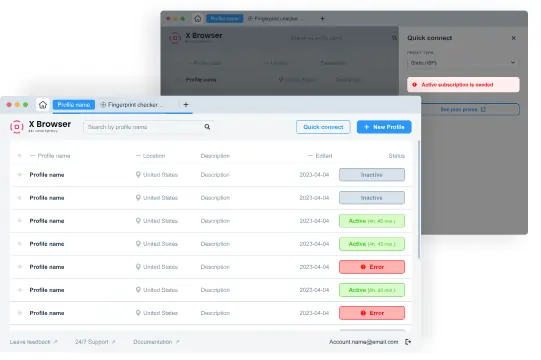Click plus new-tab icon in back window

click(322, 19)
